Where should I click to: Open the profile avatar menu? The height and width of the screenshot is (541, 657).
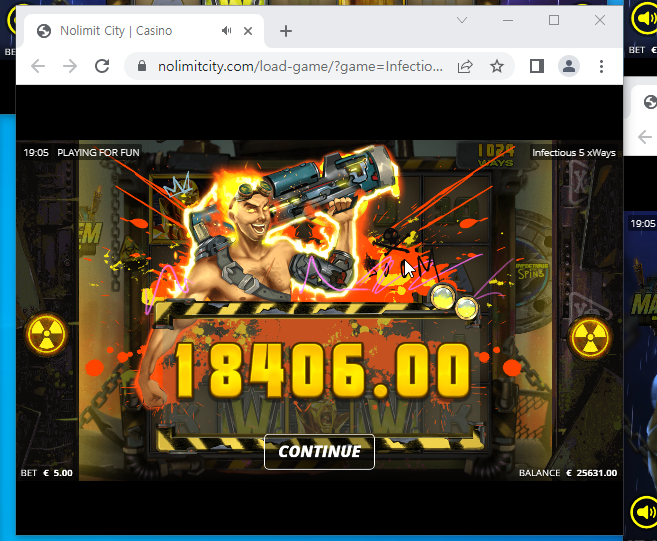point(569,66)
